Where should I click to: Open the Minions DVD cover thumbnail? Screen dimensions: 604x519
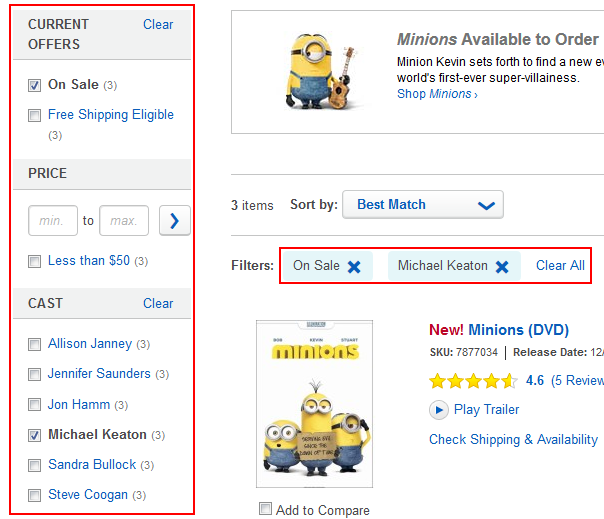[314, 404]
